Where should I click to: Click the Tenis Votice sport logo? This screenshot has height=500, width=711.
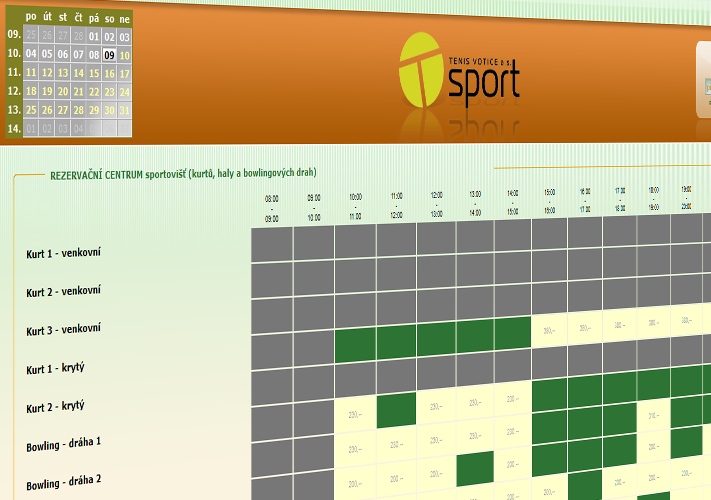tap(459, 77)
